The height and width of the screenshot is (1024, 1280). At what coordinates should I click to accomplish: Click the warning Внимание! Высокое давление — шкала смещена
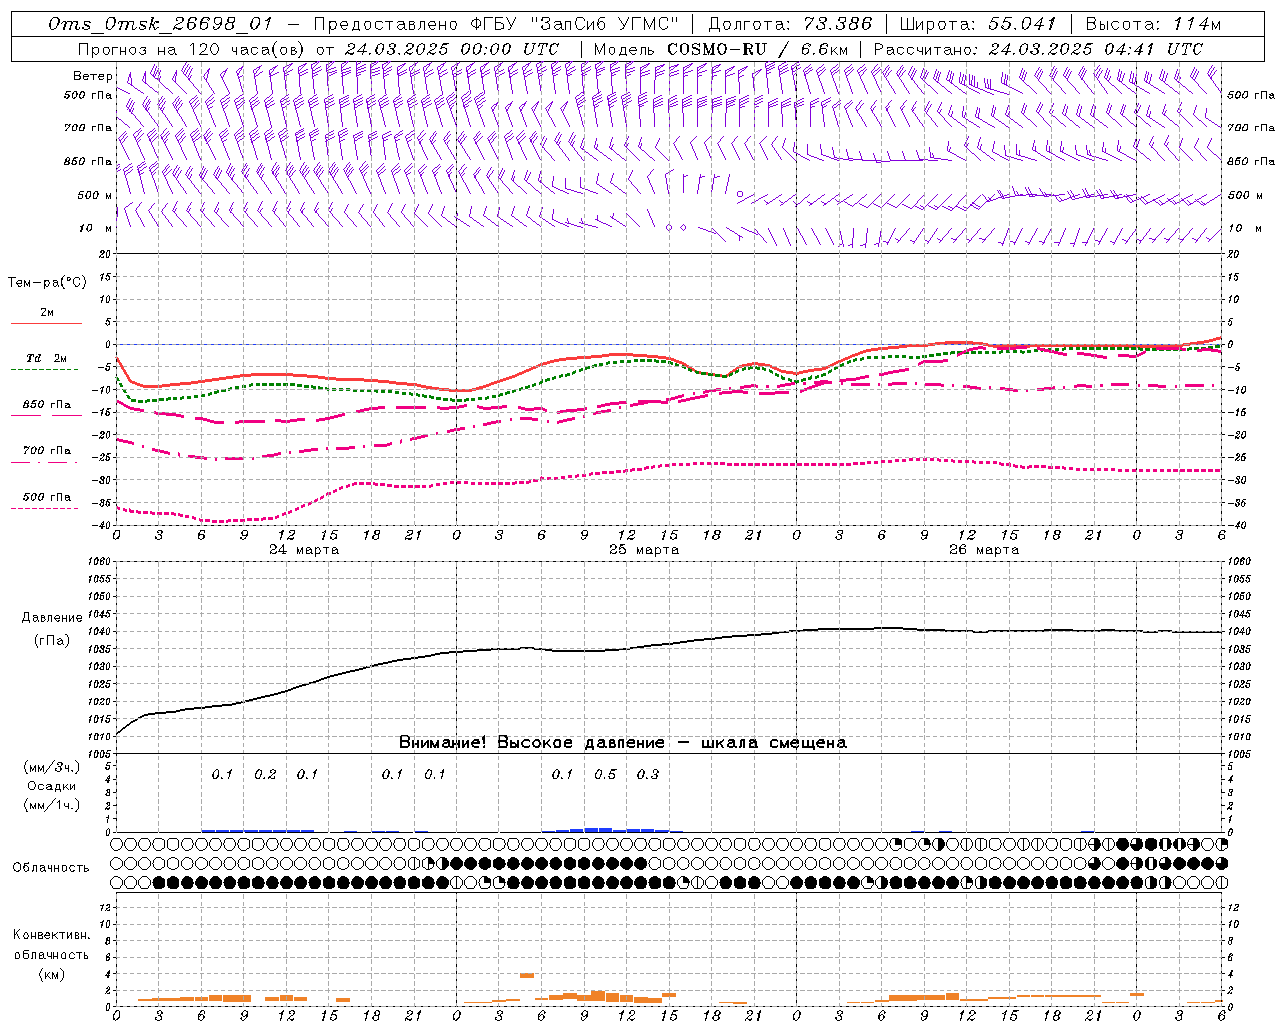coord(622,743)
